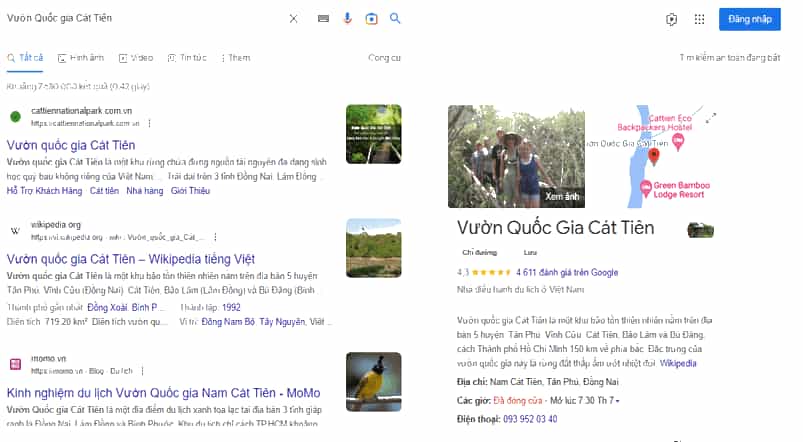
Task: Open the Cát tiên sitelink
Action: [x=104, y=191]
